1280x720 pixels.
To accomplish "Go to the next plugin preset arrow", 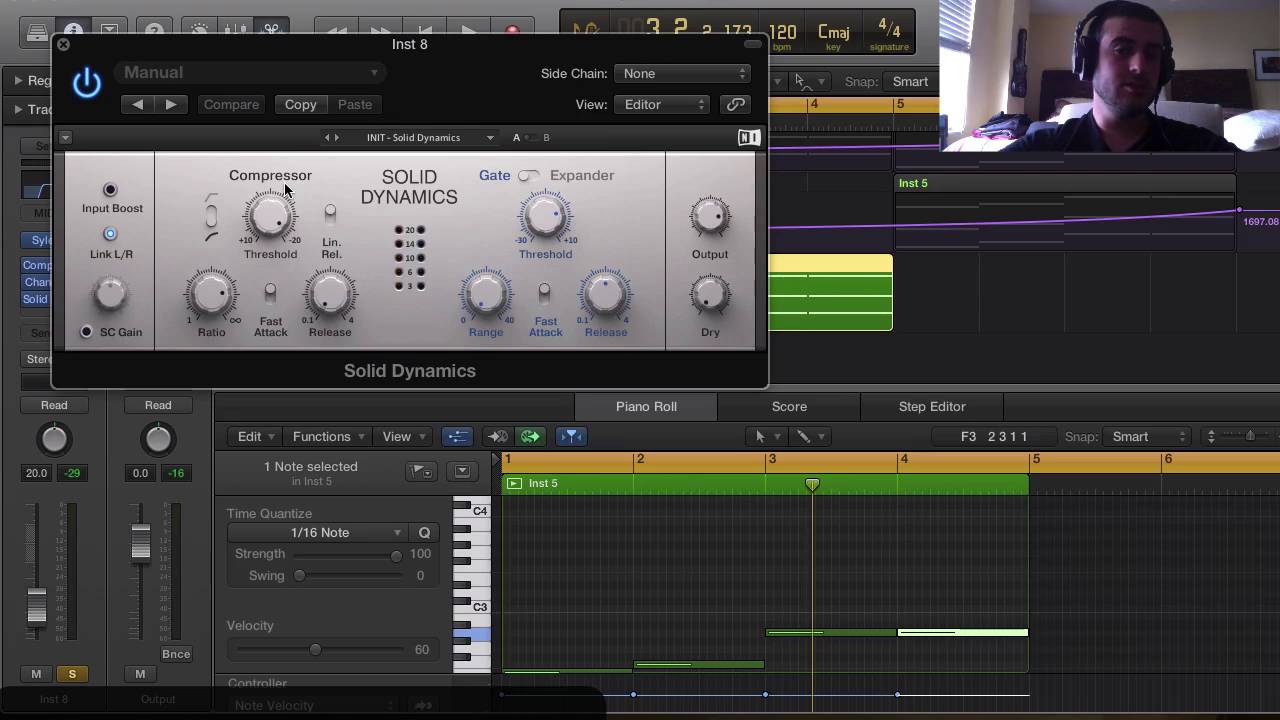I will click(171, 104).
